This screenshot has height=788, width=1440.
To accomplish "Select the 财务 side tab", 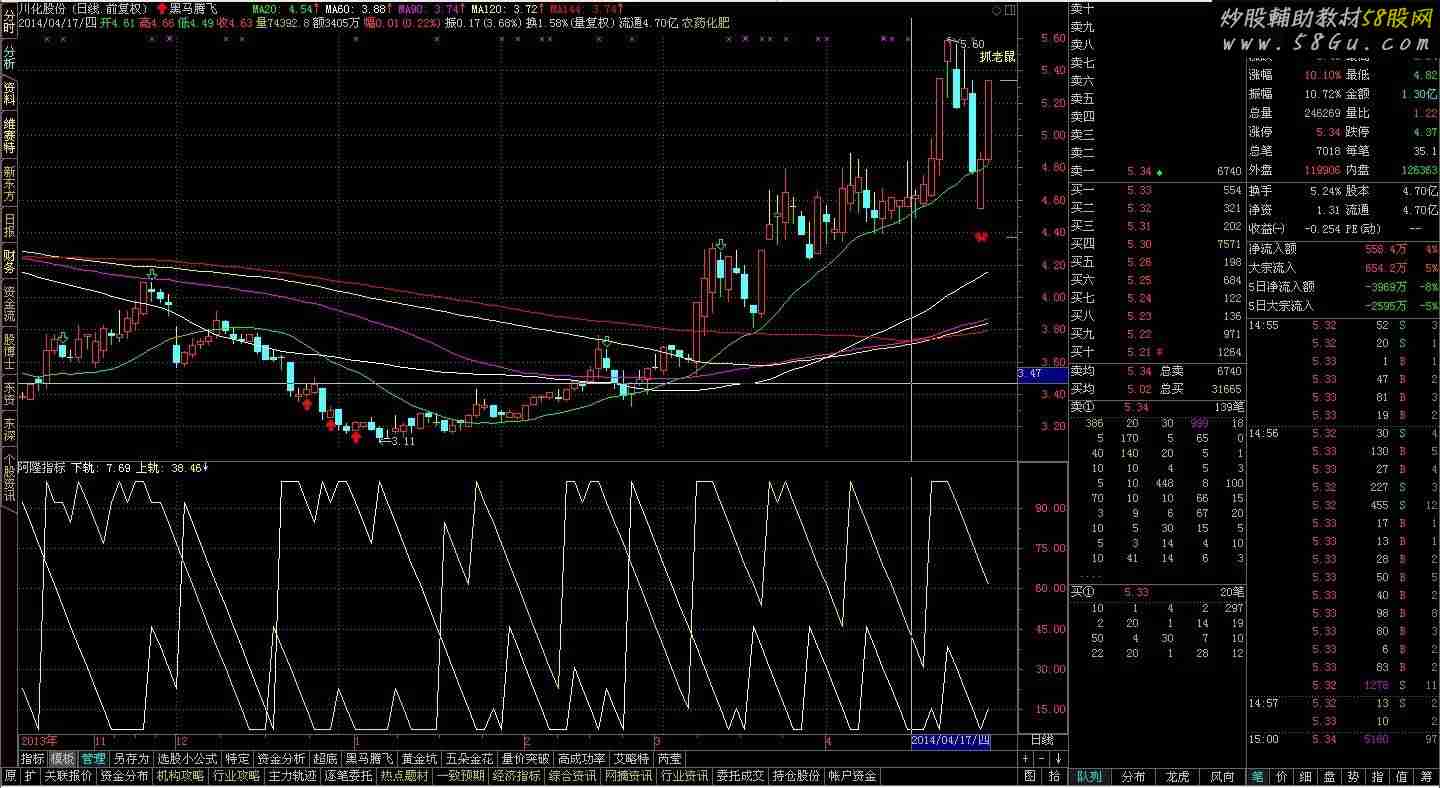I will click(x=9, y=262).
